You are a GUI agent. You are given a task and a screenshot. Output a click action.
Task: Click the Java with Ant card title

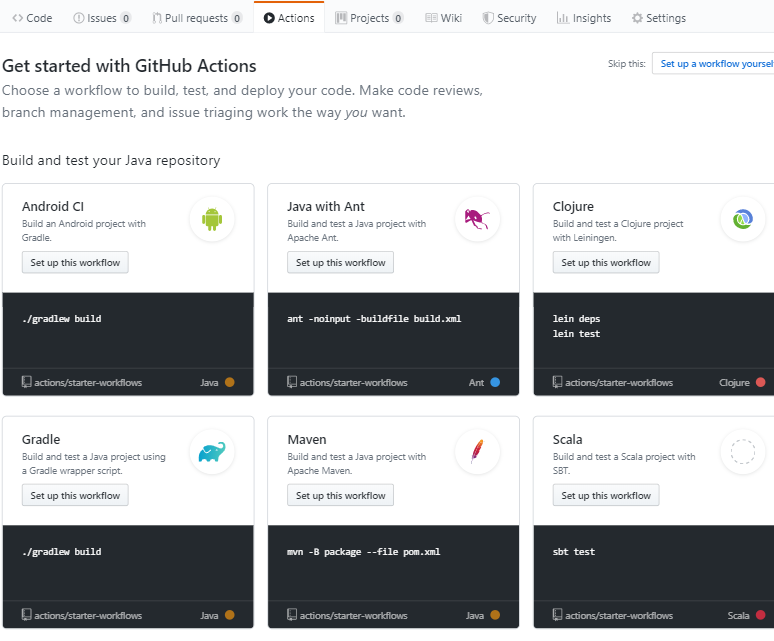[326, 206]
